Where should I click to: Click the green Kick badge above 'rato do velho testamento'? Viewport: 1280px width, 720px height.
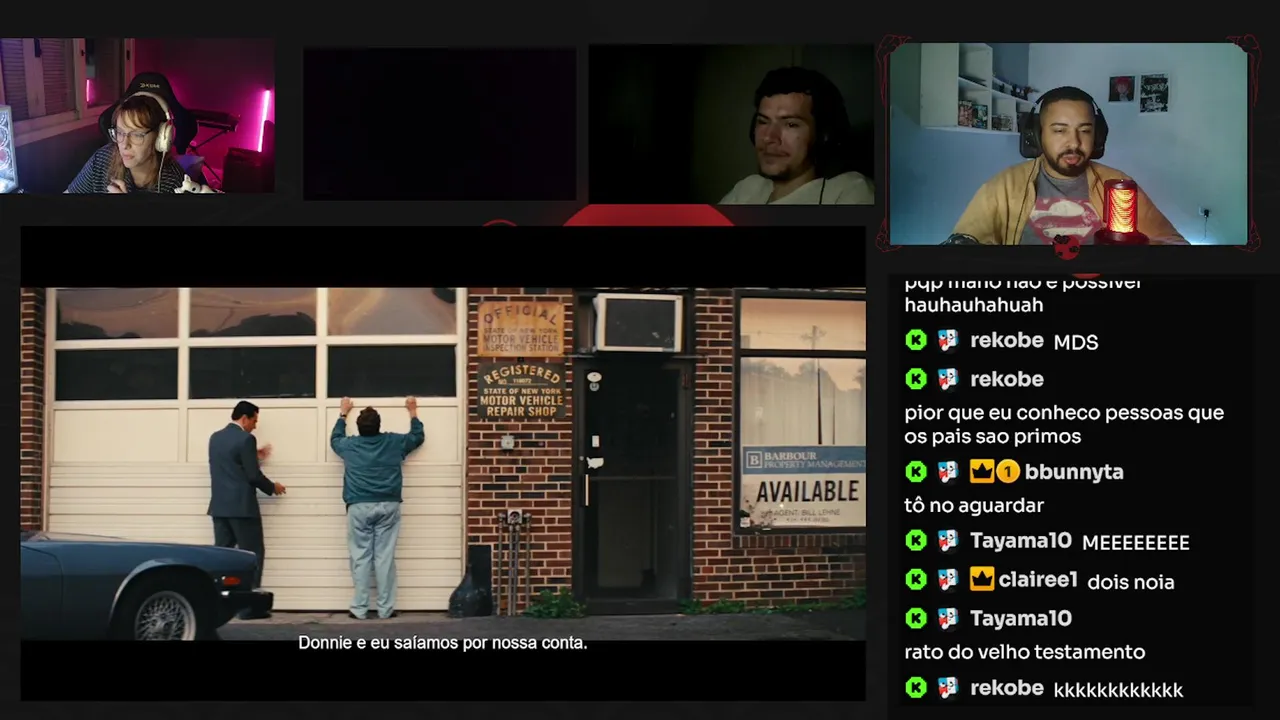point(916,618)
